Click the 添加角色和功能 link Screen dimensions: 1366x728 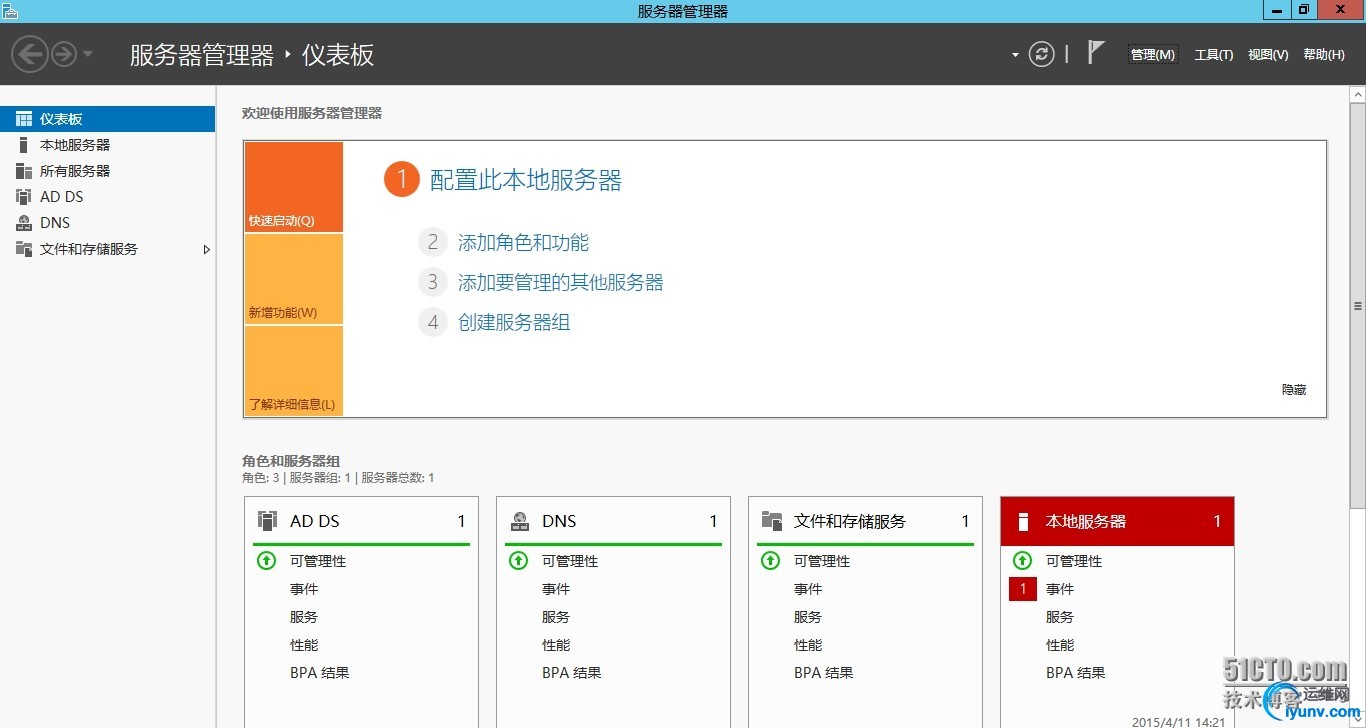coord(523,242)
